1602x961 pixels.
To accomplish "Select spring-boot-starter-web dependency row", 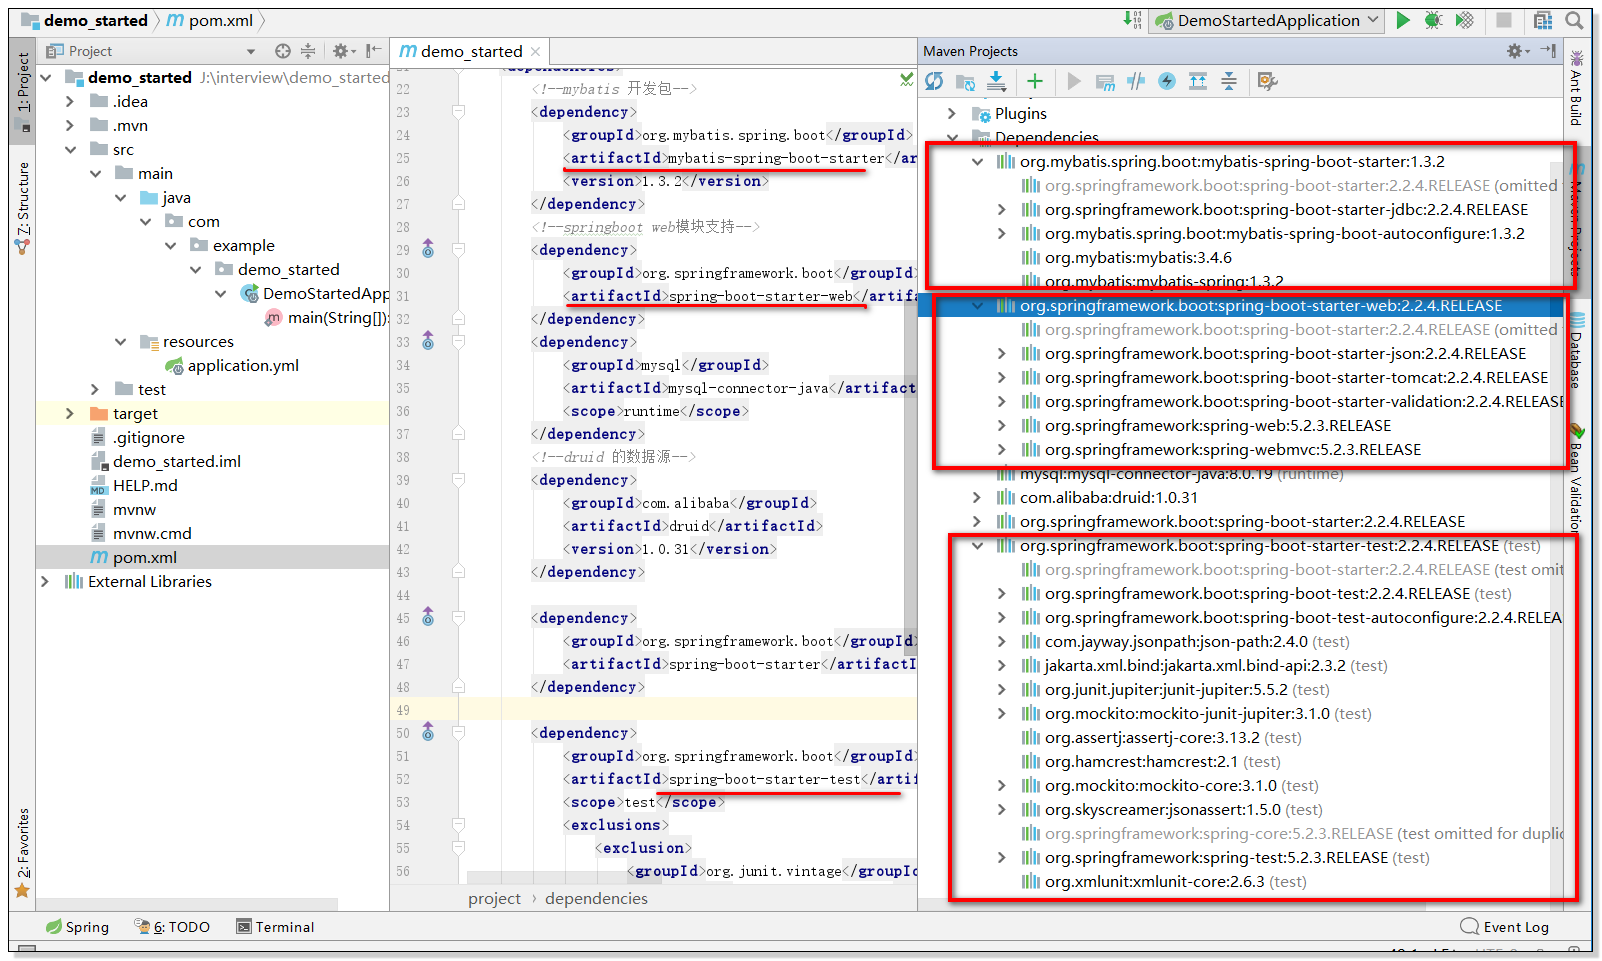I will click(1240, 306).
